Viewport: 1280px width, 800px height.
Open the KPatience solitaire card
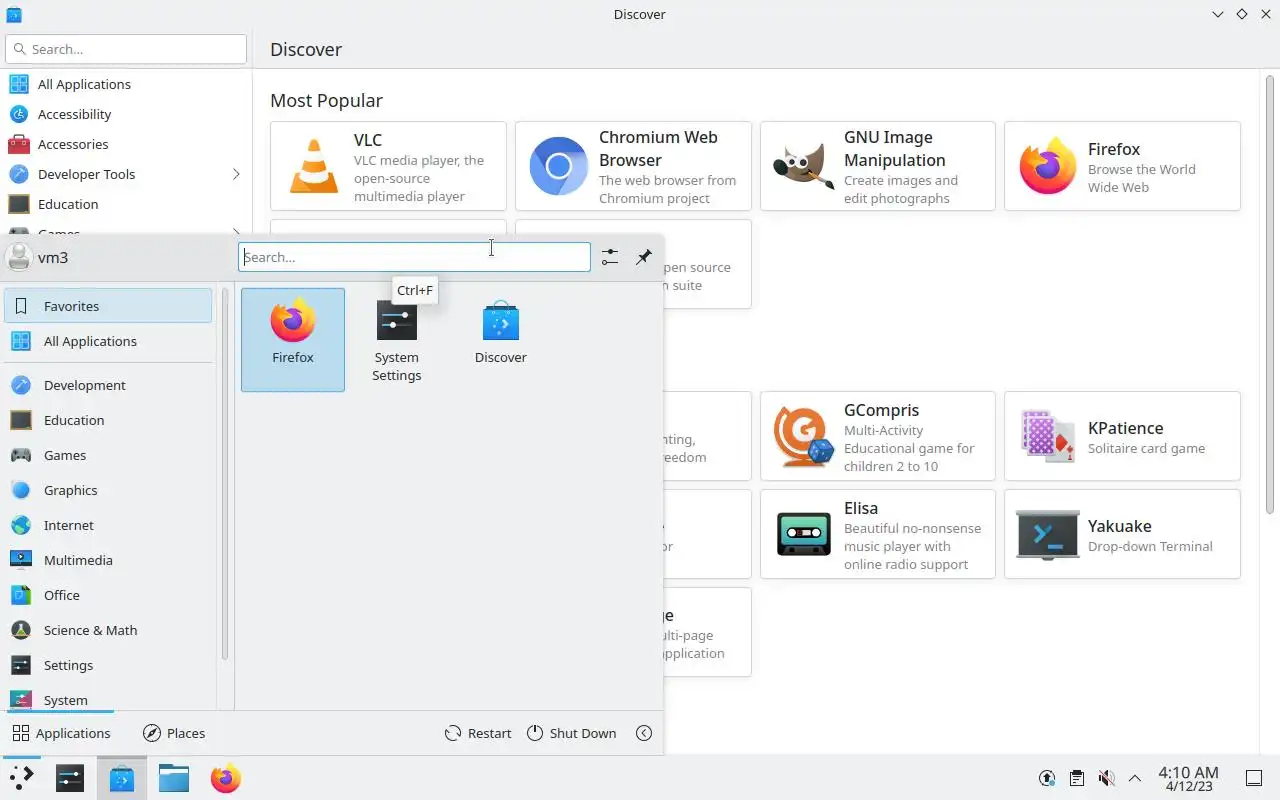[x=1122, y=436]
